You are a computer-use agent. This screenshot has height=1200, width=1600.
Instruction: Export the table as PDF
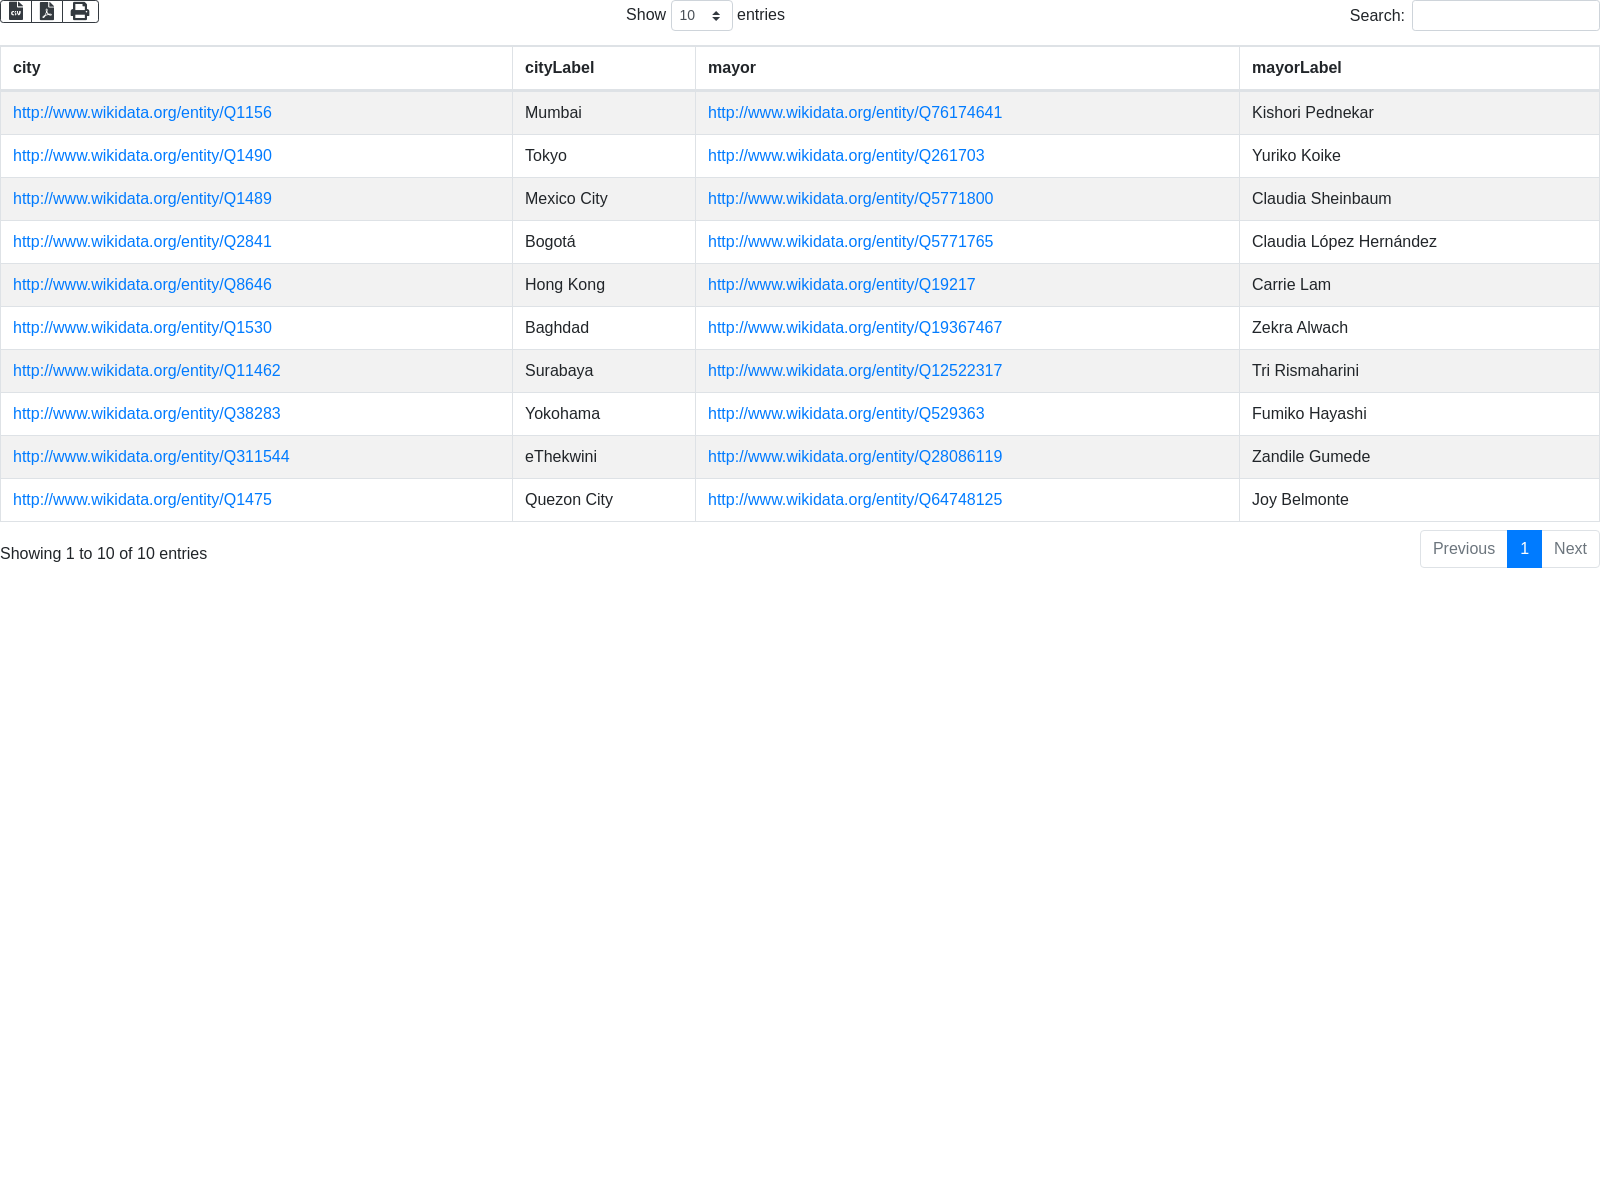tap(47, 11)
